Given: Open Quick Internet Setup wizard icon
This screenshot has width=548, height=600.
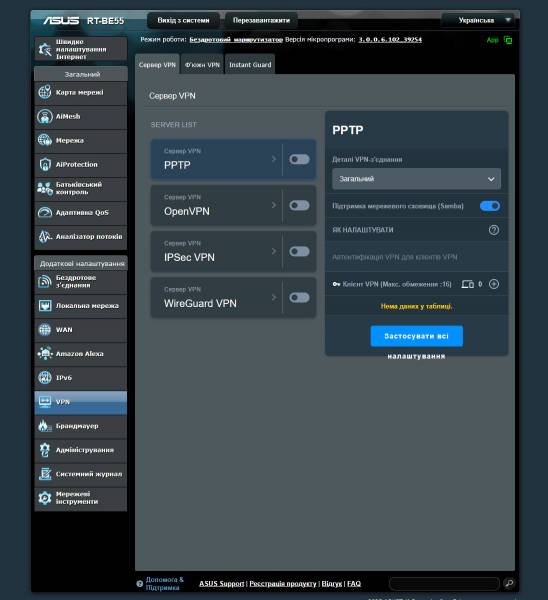Looking at the screenshot, I should tap(45, 49).
